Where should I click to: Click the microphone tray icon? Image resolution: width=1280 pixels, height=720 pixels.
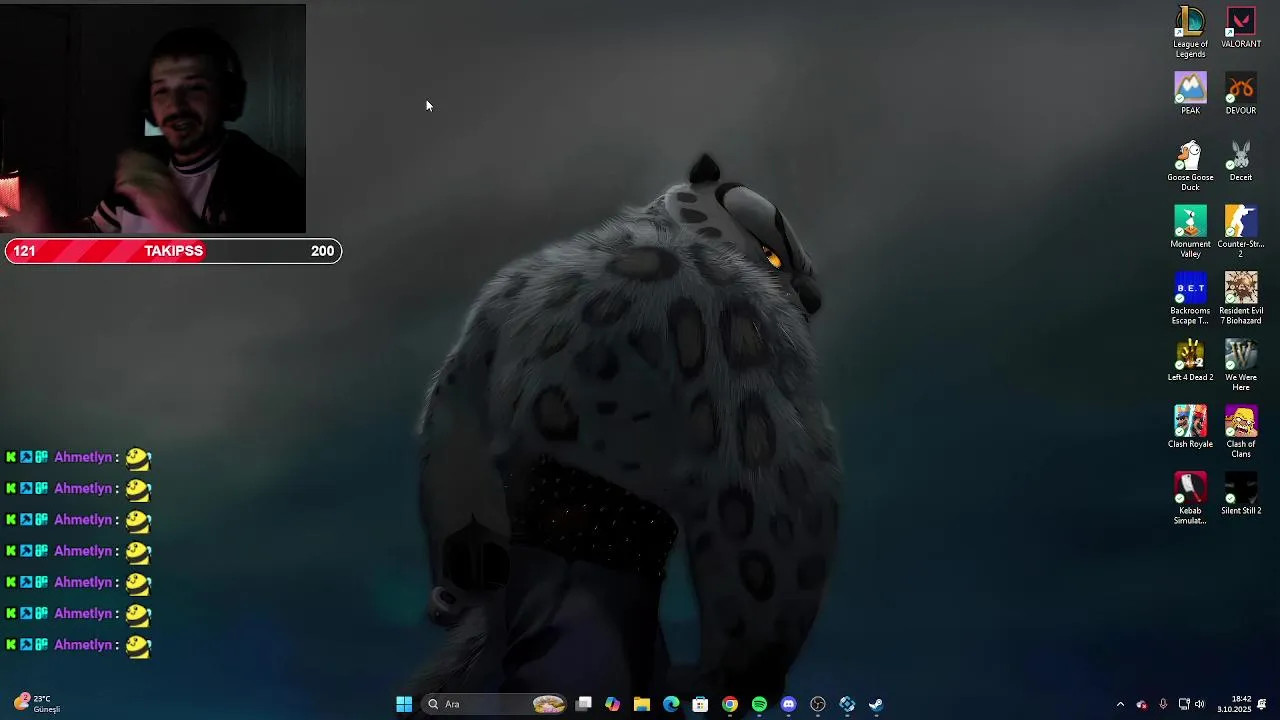coord(1163,704)
